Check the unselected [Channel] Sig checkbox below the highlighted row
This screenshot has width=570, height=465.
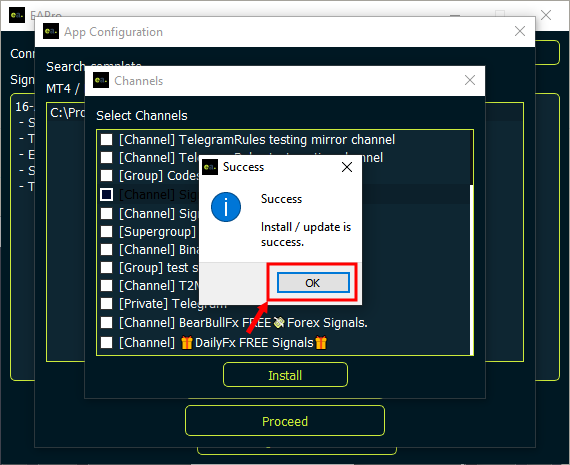coord(107,213)
